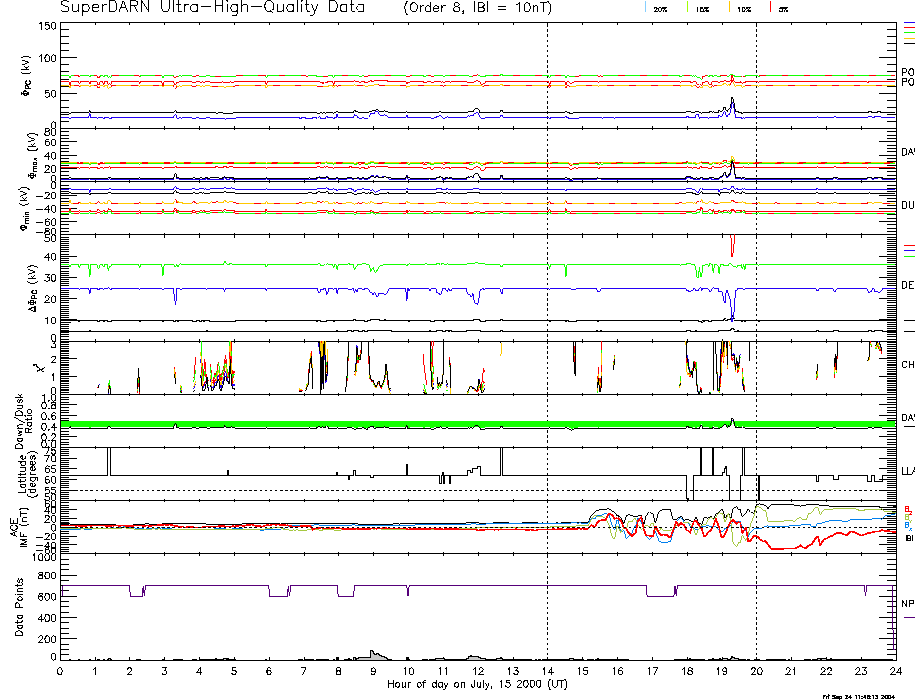Click the purple data points line near hour 12
915x700 pixels.
point(477,586)
